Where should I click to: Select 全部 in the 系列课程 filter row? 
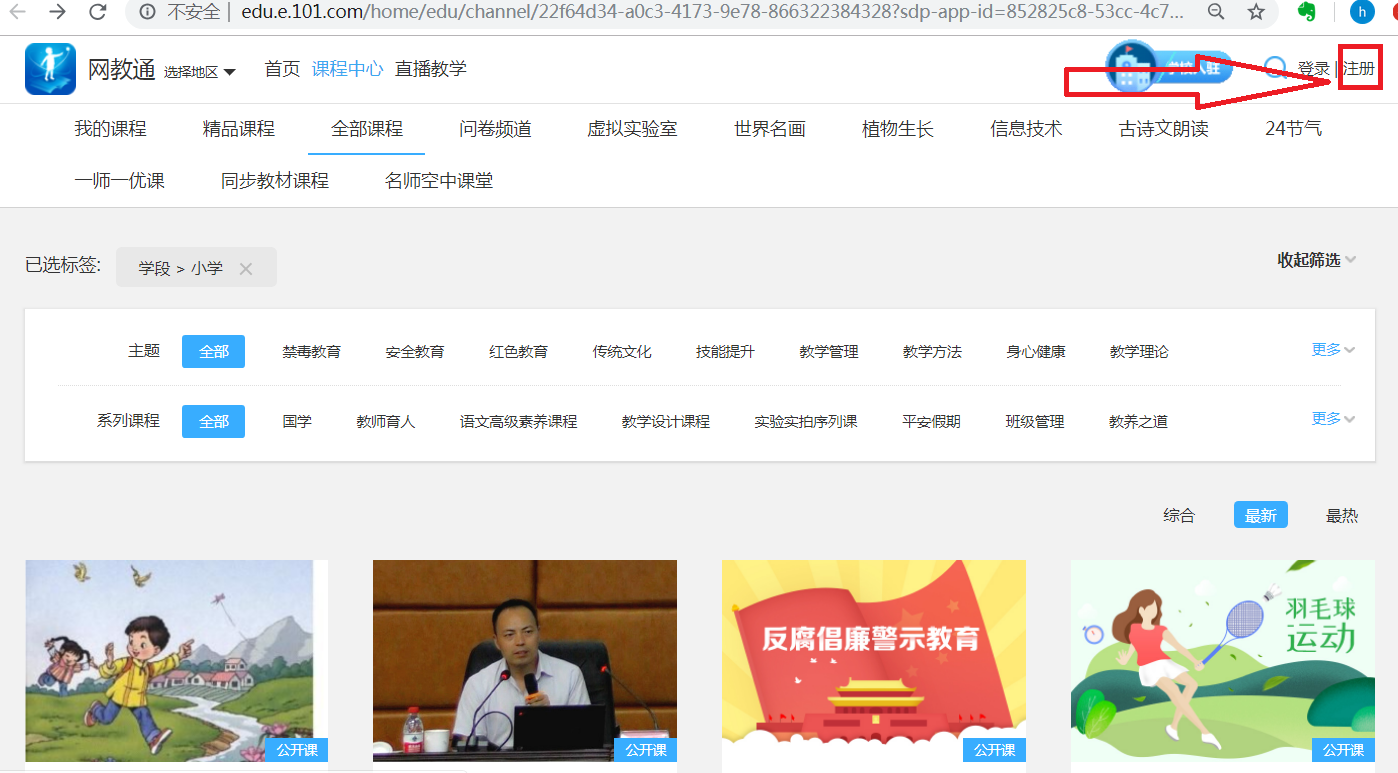[213, 421]
